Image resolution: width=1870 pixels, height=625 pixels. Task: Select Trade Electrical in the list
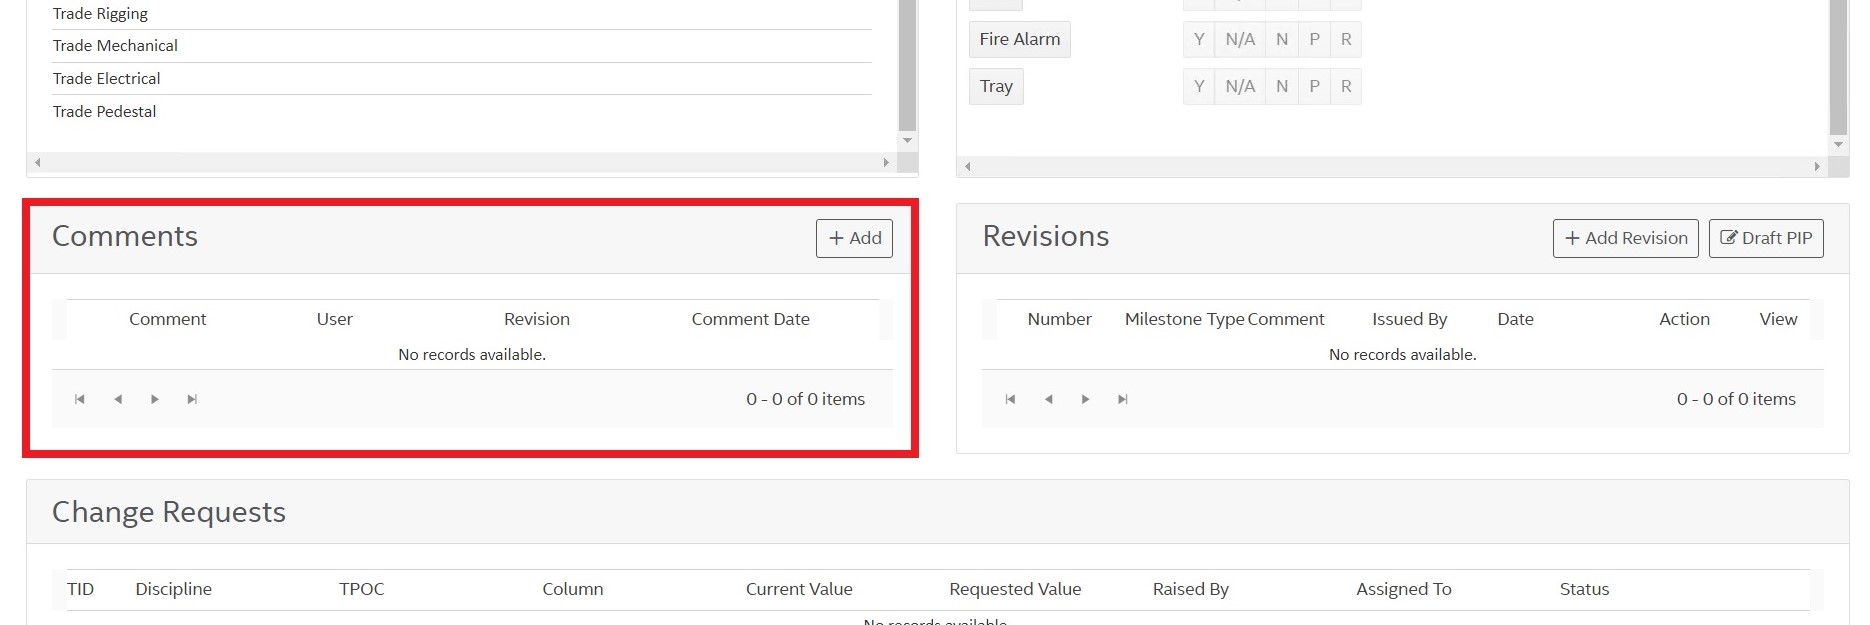107,79
